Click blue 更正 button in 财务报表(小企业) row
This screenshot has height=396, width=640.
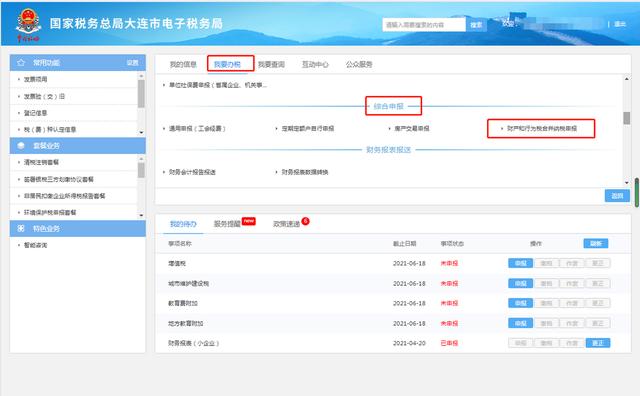[598, 343]
